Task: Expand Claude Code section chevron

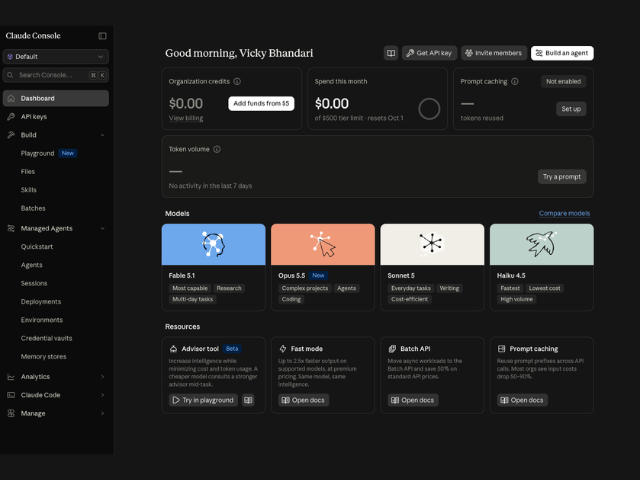Action: click(x=102, y=395)
